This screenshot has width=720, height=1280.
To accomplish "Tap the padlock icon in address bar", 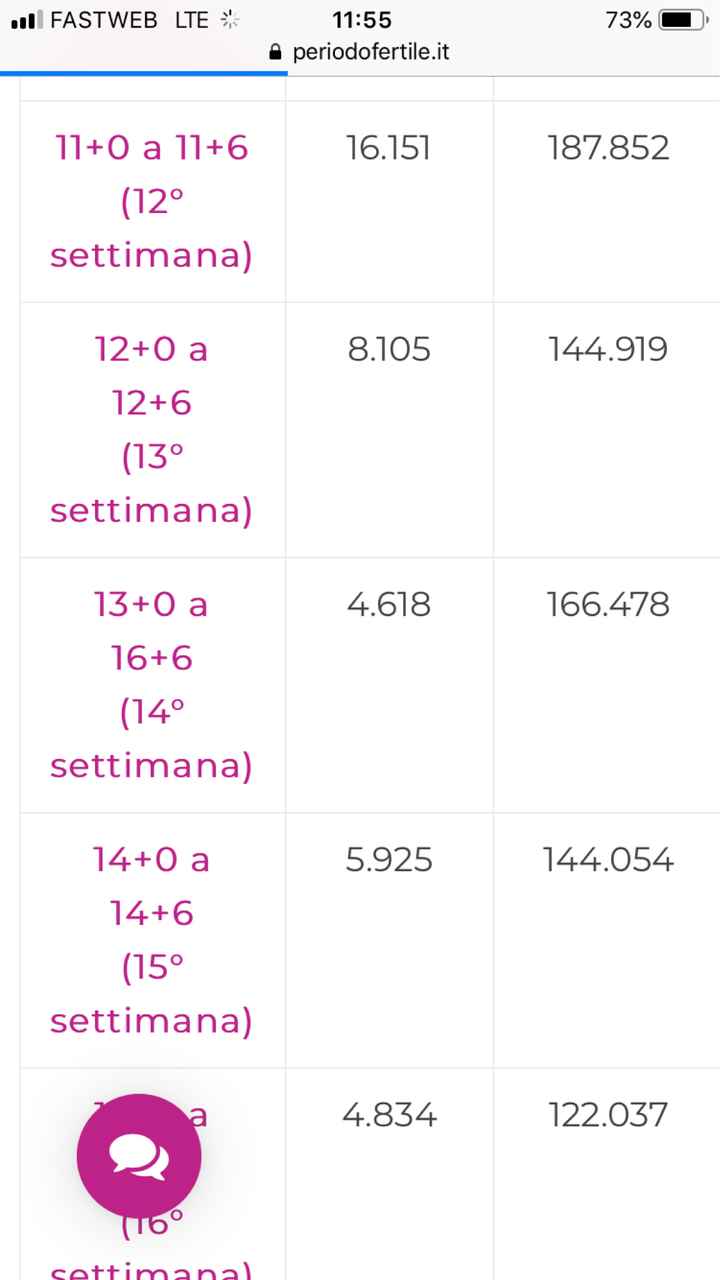I will (x=276, y=52).
